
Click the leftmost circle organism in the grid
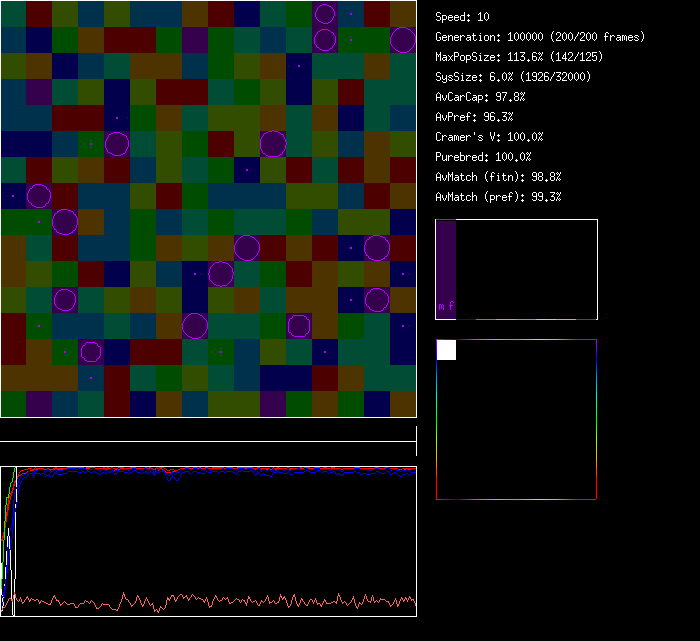pos(39,196)
